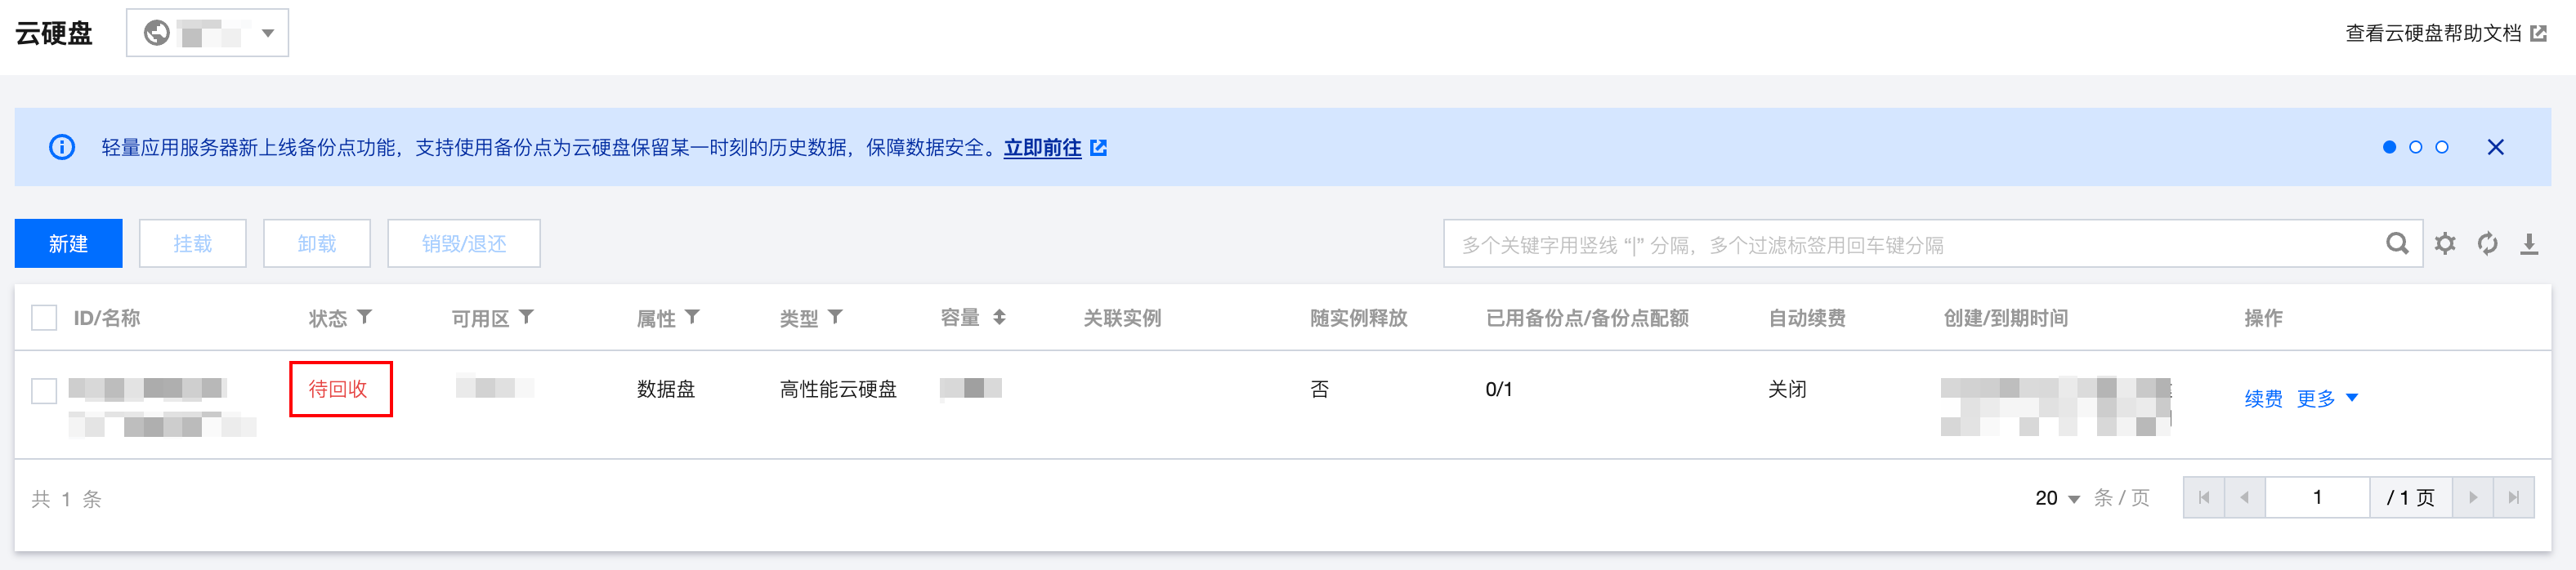Select all rows header checkbox

click(44, 318)
